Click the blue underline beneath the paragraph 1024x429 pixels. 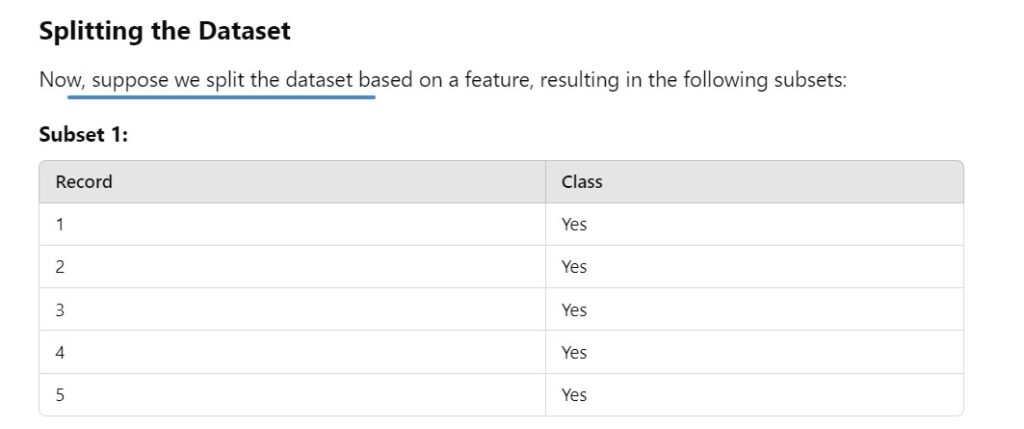221,98
